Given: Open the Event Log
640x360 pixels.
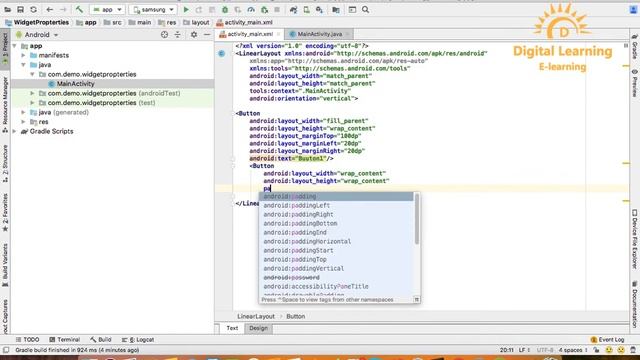Looking at the screenshot, I should pos(607,339).
